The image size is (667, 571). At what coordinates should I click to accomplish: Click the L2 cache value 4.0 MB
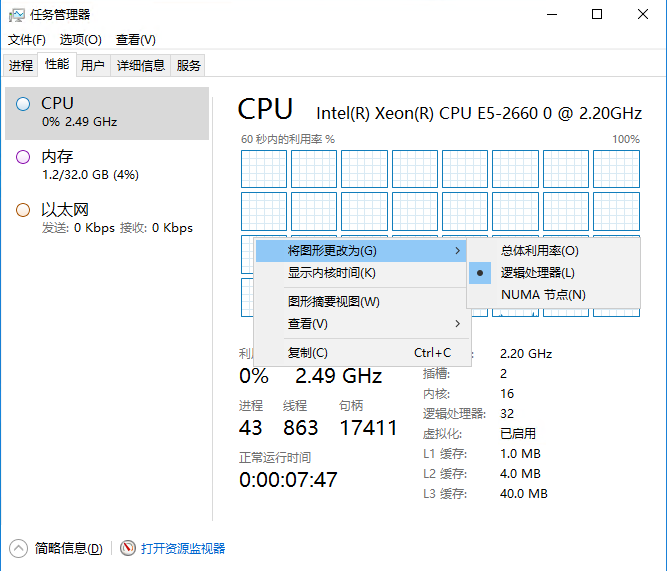pos(520,474)
